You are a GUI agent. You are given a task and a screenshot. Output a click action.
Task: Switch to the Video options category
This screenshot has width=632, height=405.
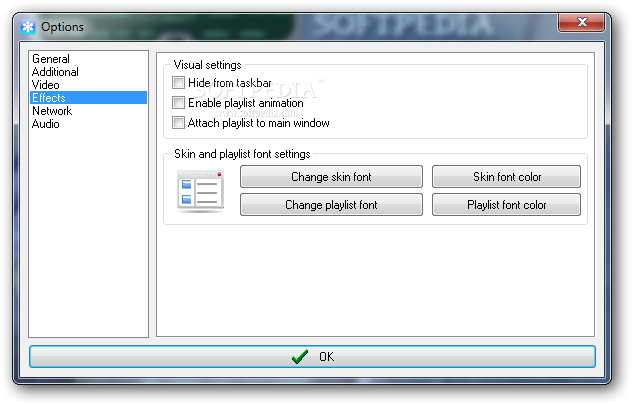click(88, 85)
